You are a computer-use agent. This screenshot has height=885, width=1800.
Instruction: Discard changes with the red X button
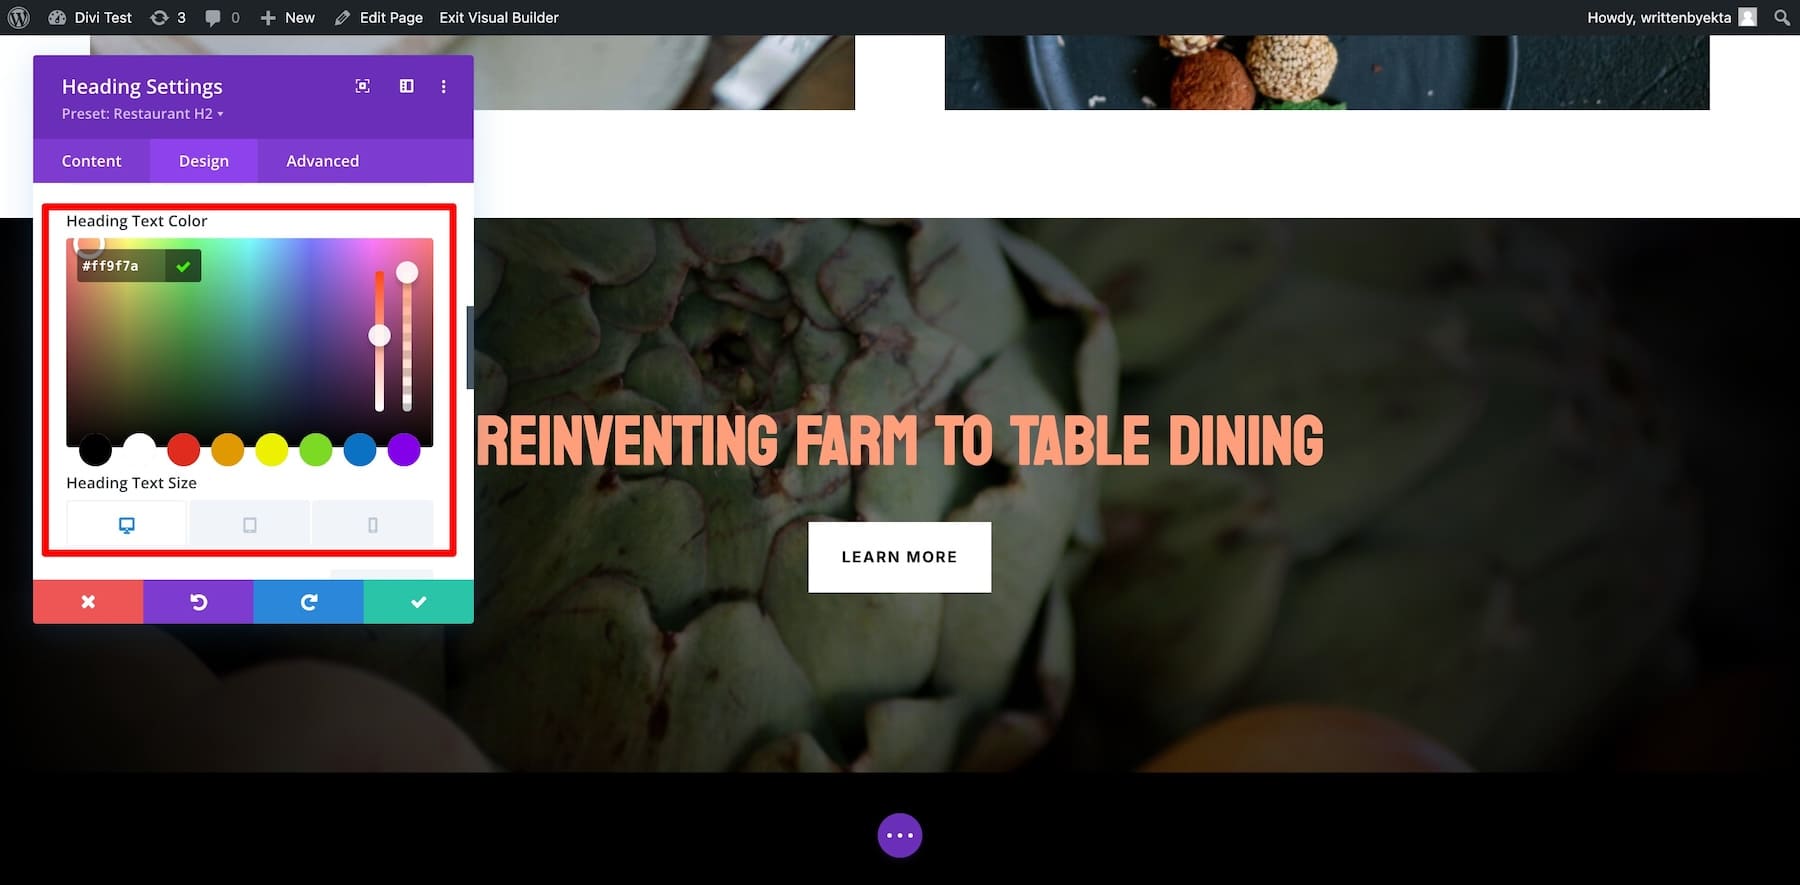(88, 601)
